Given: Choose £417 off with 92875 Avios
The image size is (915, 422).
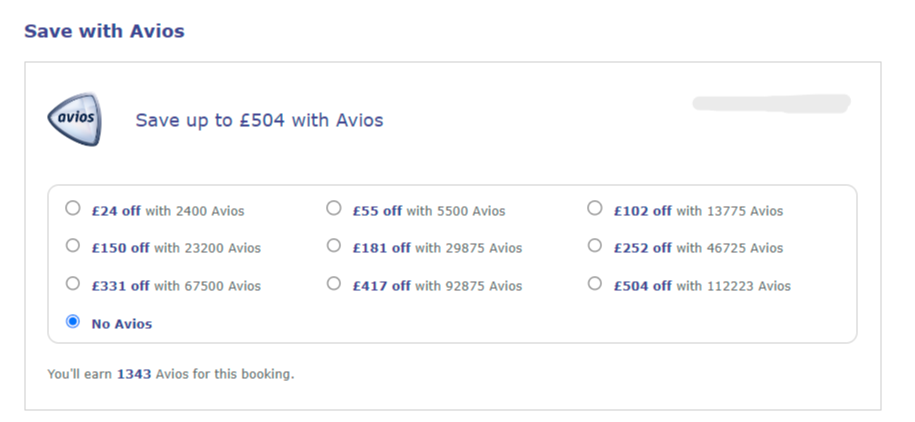Looking at the screenshot, I should click(x=334, y=283).
